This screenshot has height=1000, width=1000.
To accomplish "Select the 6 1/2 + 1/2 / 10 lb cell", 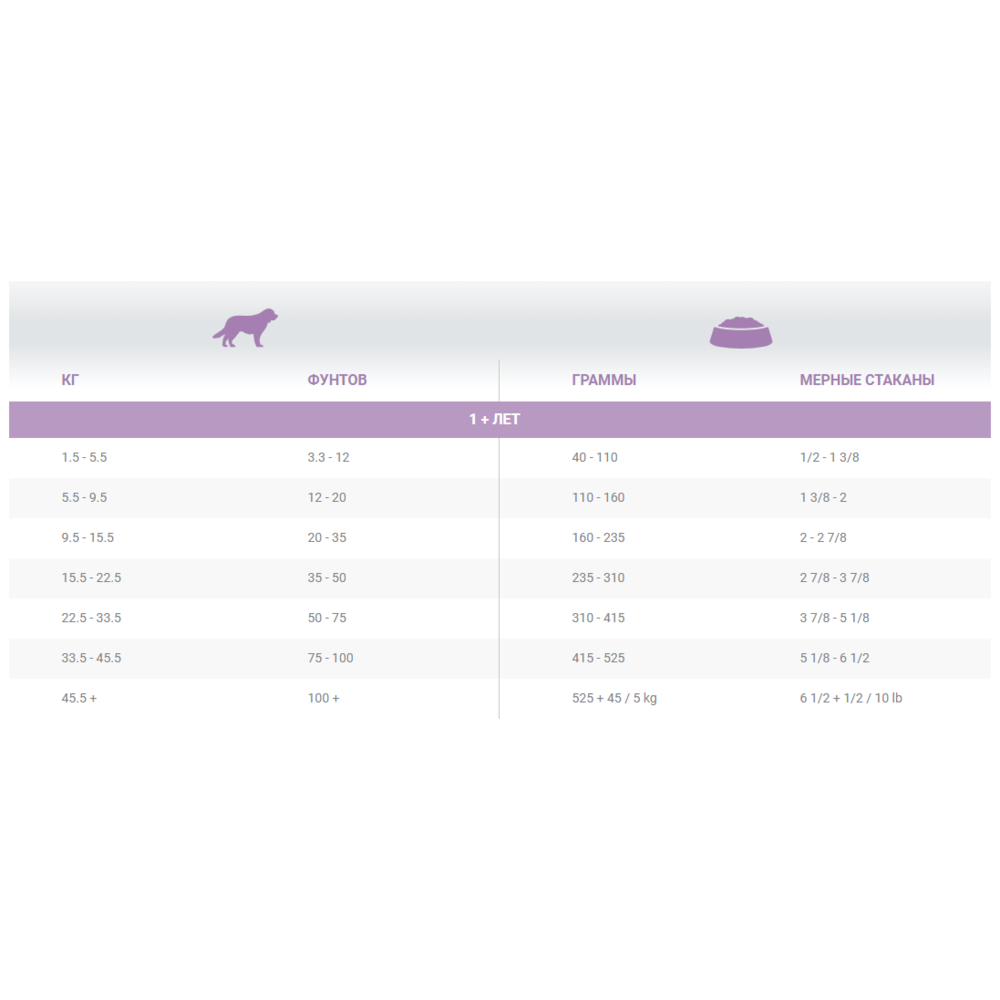I will coord(851,698).
